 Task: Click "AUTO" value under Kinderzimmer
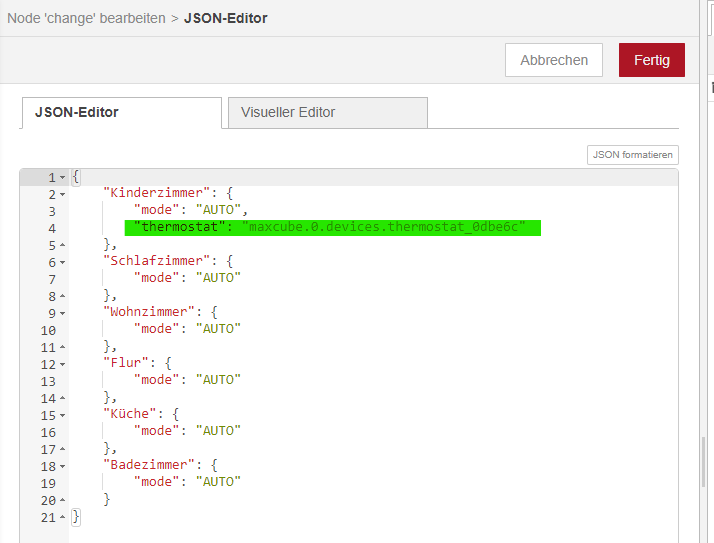(x=218, y=210)
